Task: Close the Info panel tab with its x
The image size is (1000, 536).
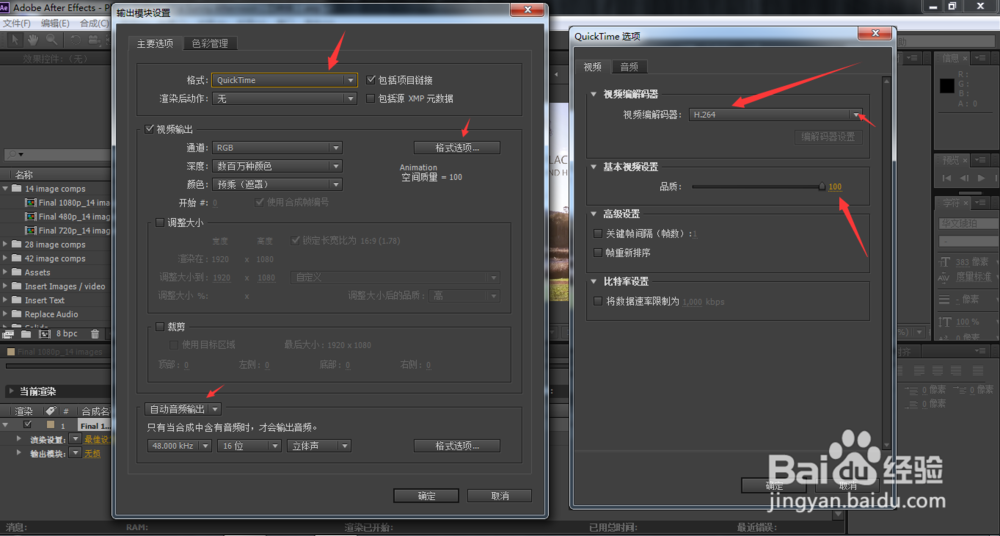Action: click(965, 58)
